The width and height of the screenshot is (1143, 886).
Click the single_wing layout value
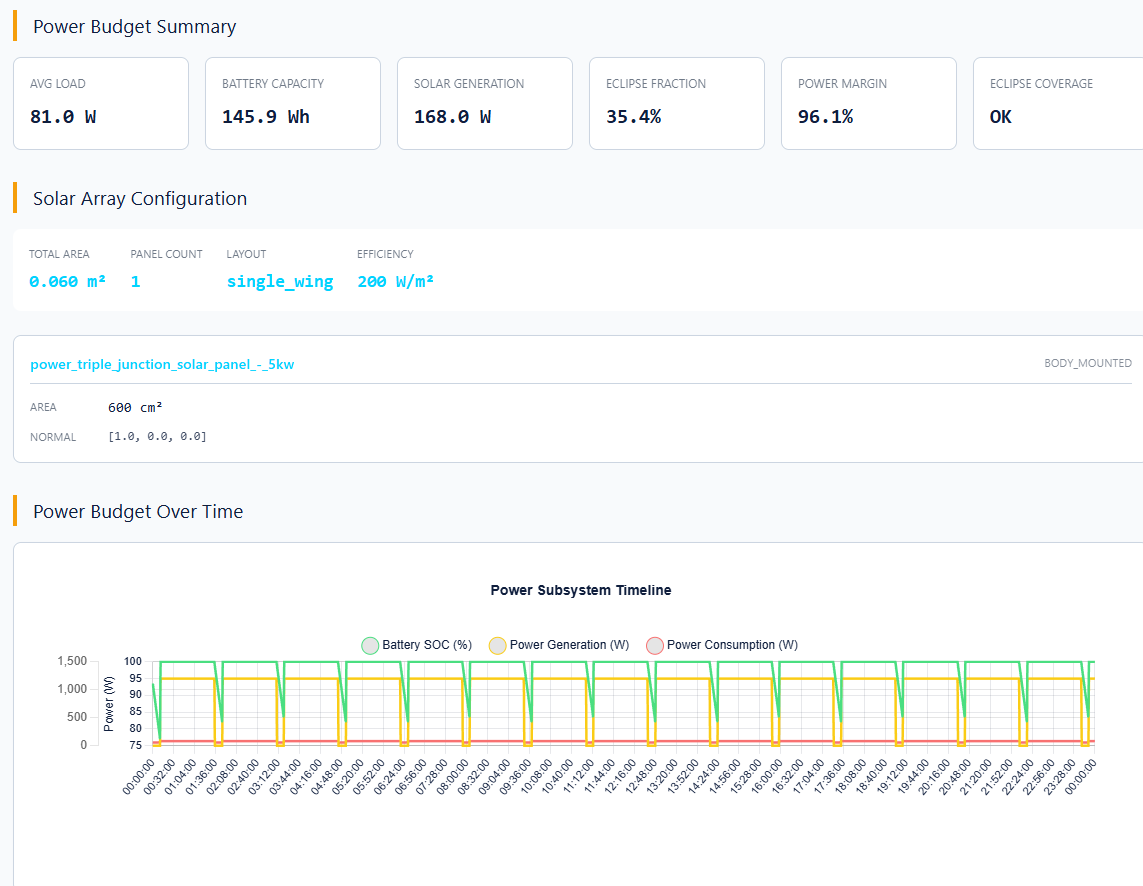280,281
